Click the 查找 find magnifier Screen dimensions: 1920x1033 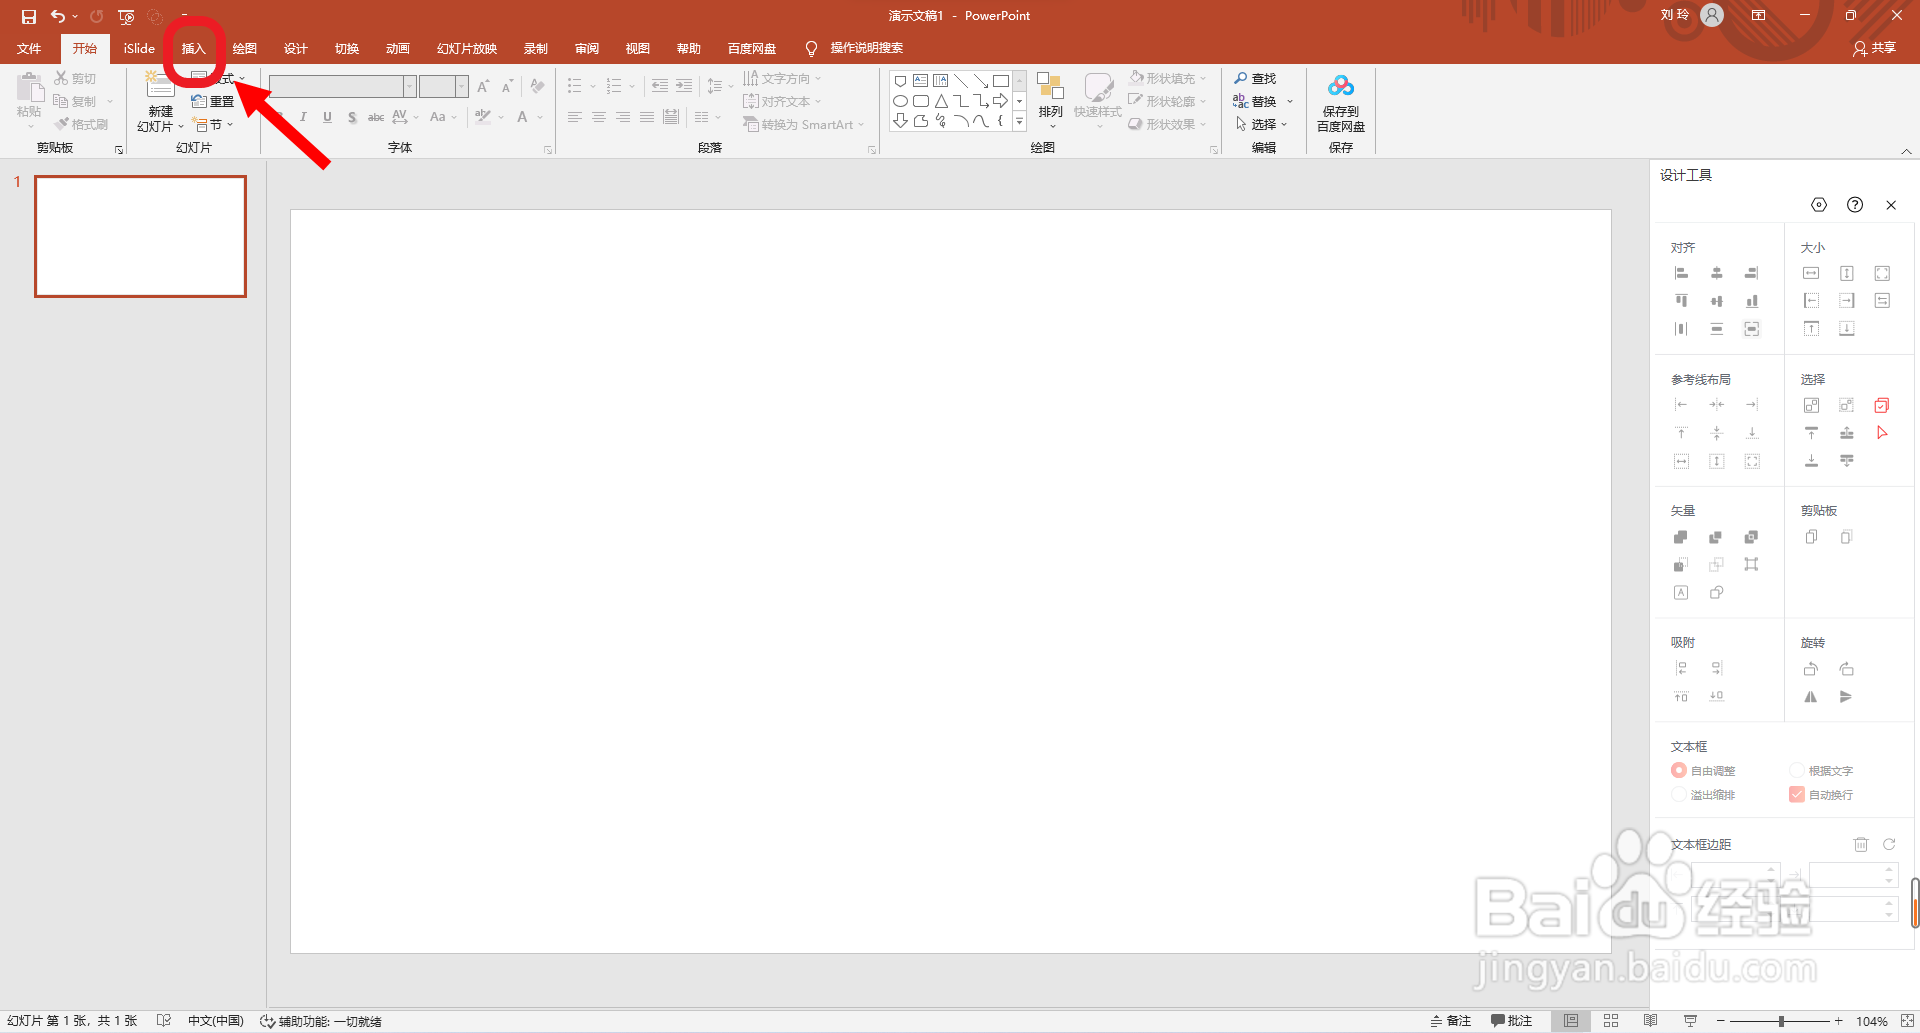click(1255, 78)
